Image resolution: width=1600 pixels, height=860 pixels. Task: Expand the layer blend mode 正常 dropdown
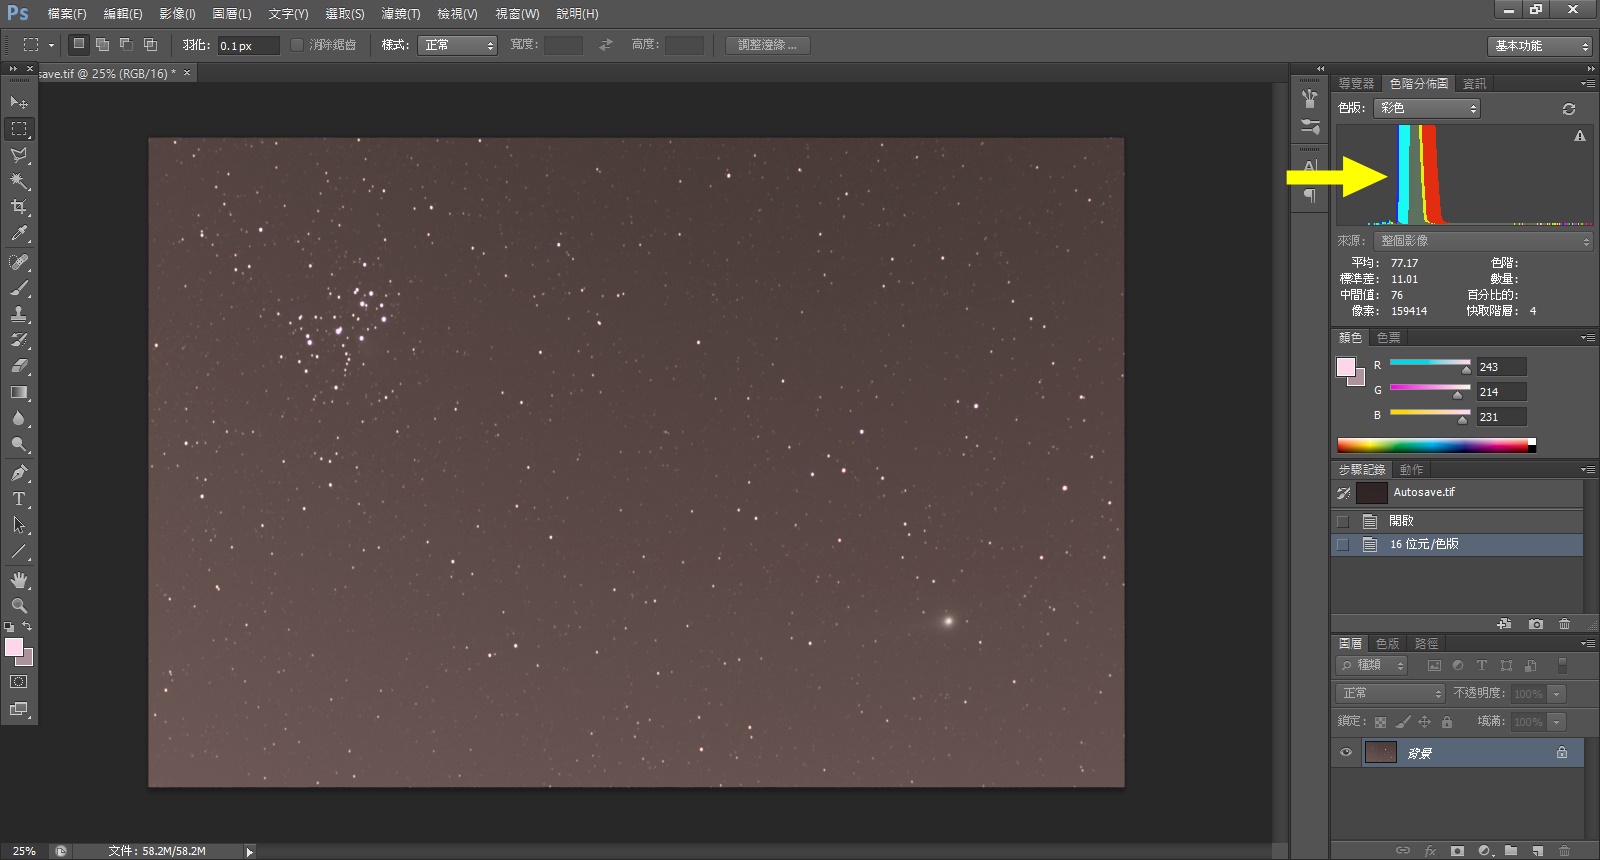click(x=1390, y=693)
